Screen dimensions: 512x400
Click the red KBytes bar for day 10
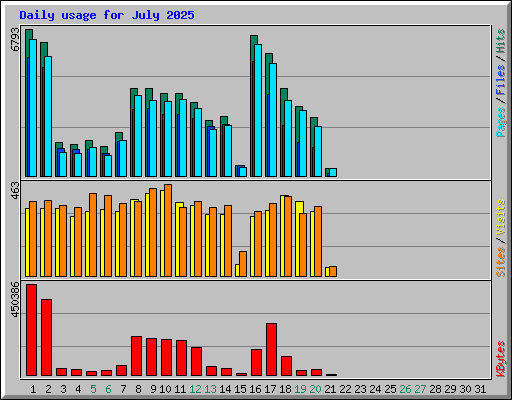coord(167,358)
